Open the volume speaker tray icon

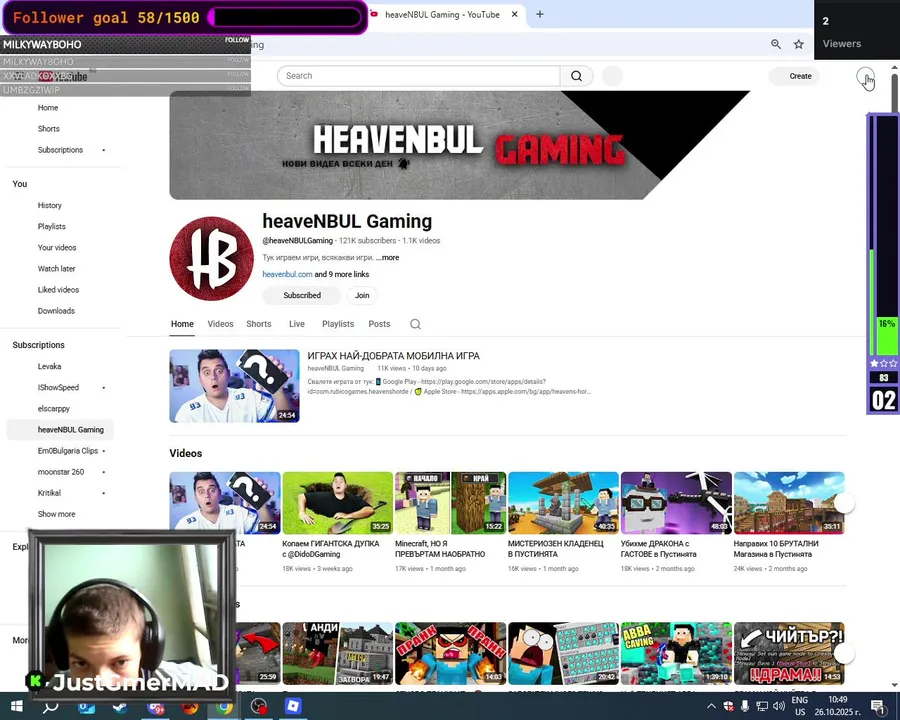point(778,706)
